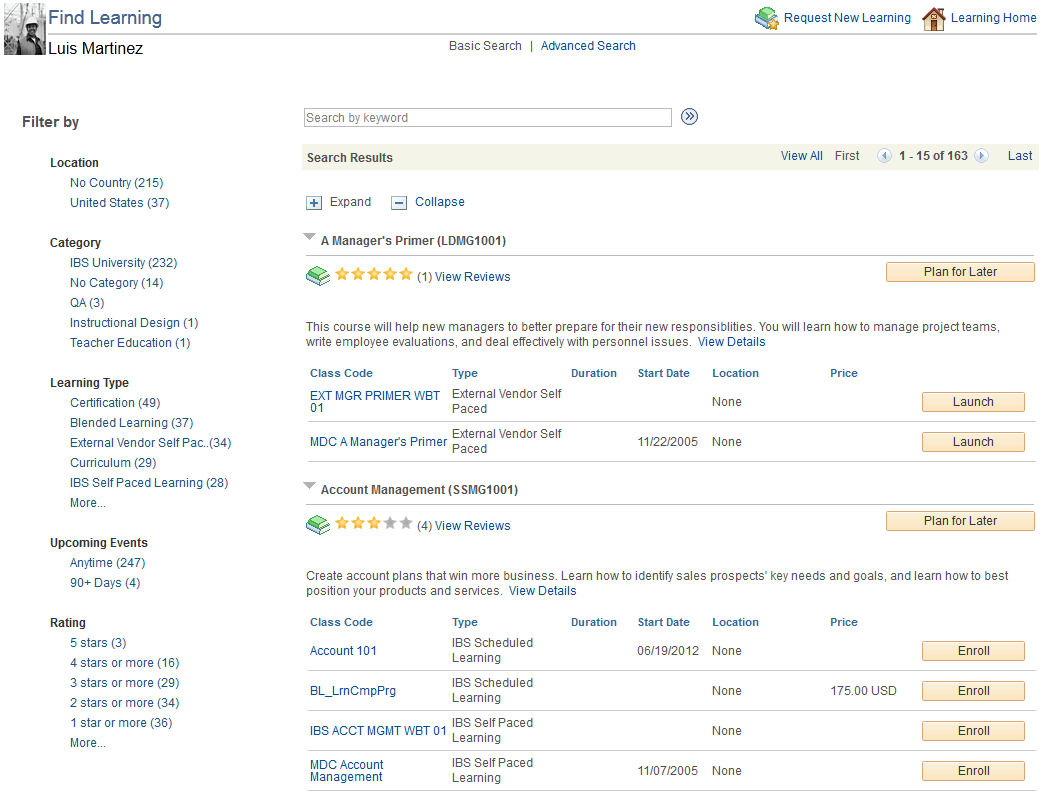Click Luis Martinez's profile picture
This screenshot has width=1041, height=796.
point(24,29)
